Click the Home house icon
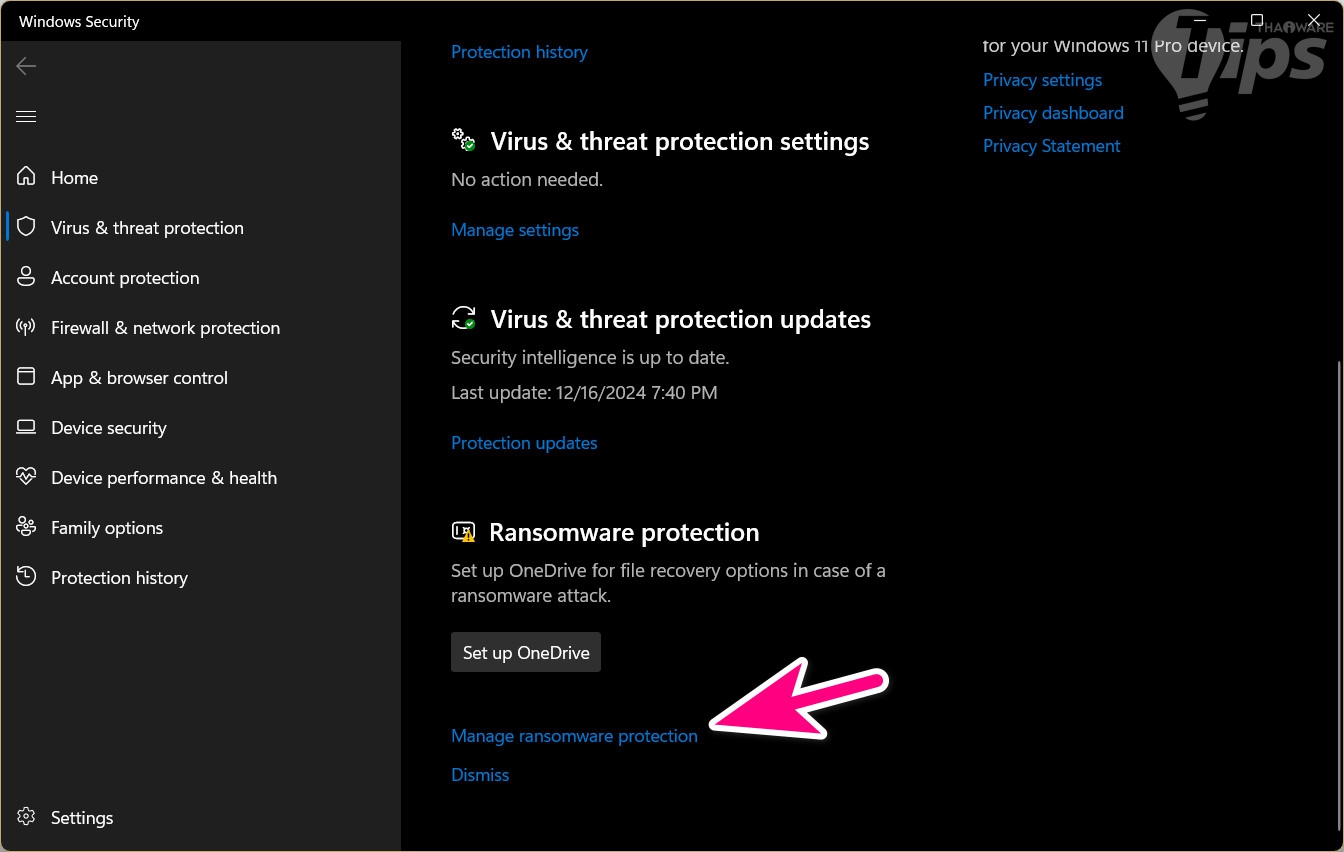Image resolution: width=1344 pixels, height=852 pixels. pyautogui.click(x=26, y=178)
